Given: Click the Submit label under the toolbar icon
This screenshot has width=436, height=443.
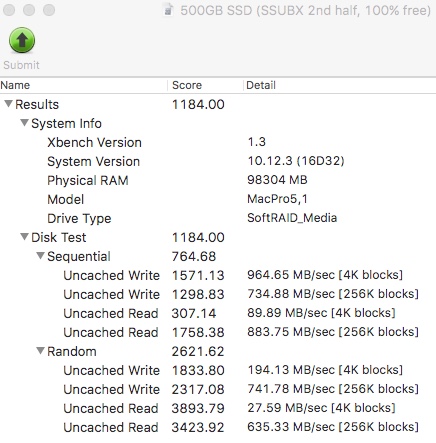Looking at the screenshot, I should pyautogui.click(x=21, y=65).
